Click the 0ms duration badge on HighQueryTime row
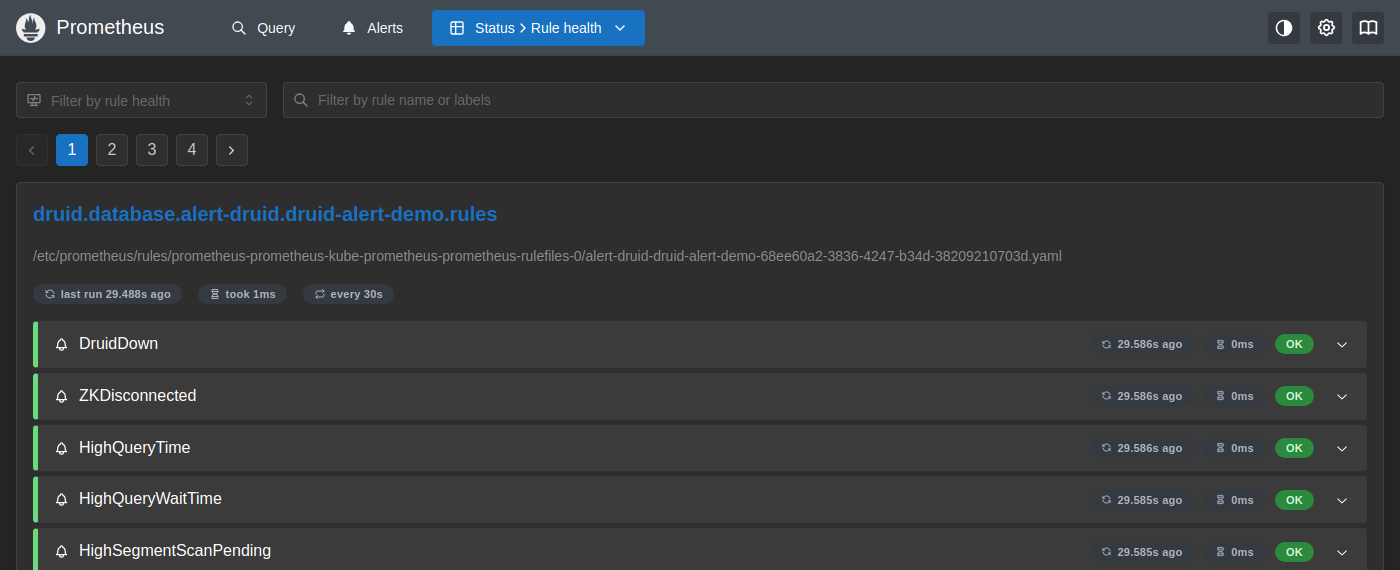 1234,448
